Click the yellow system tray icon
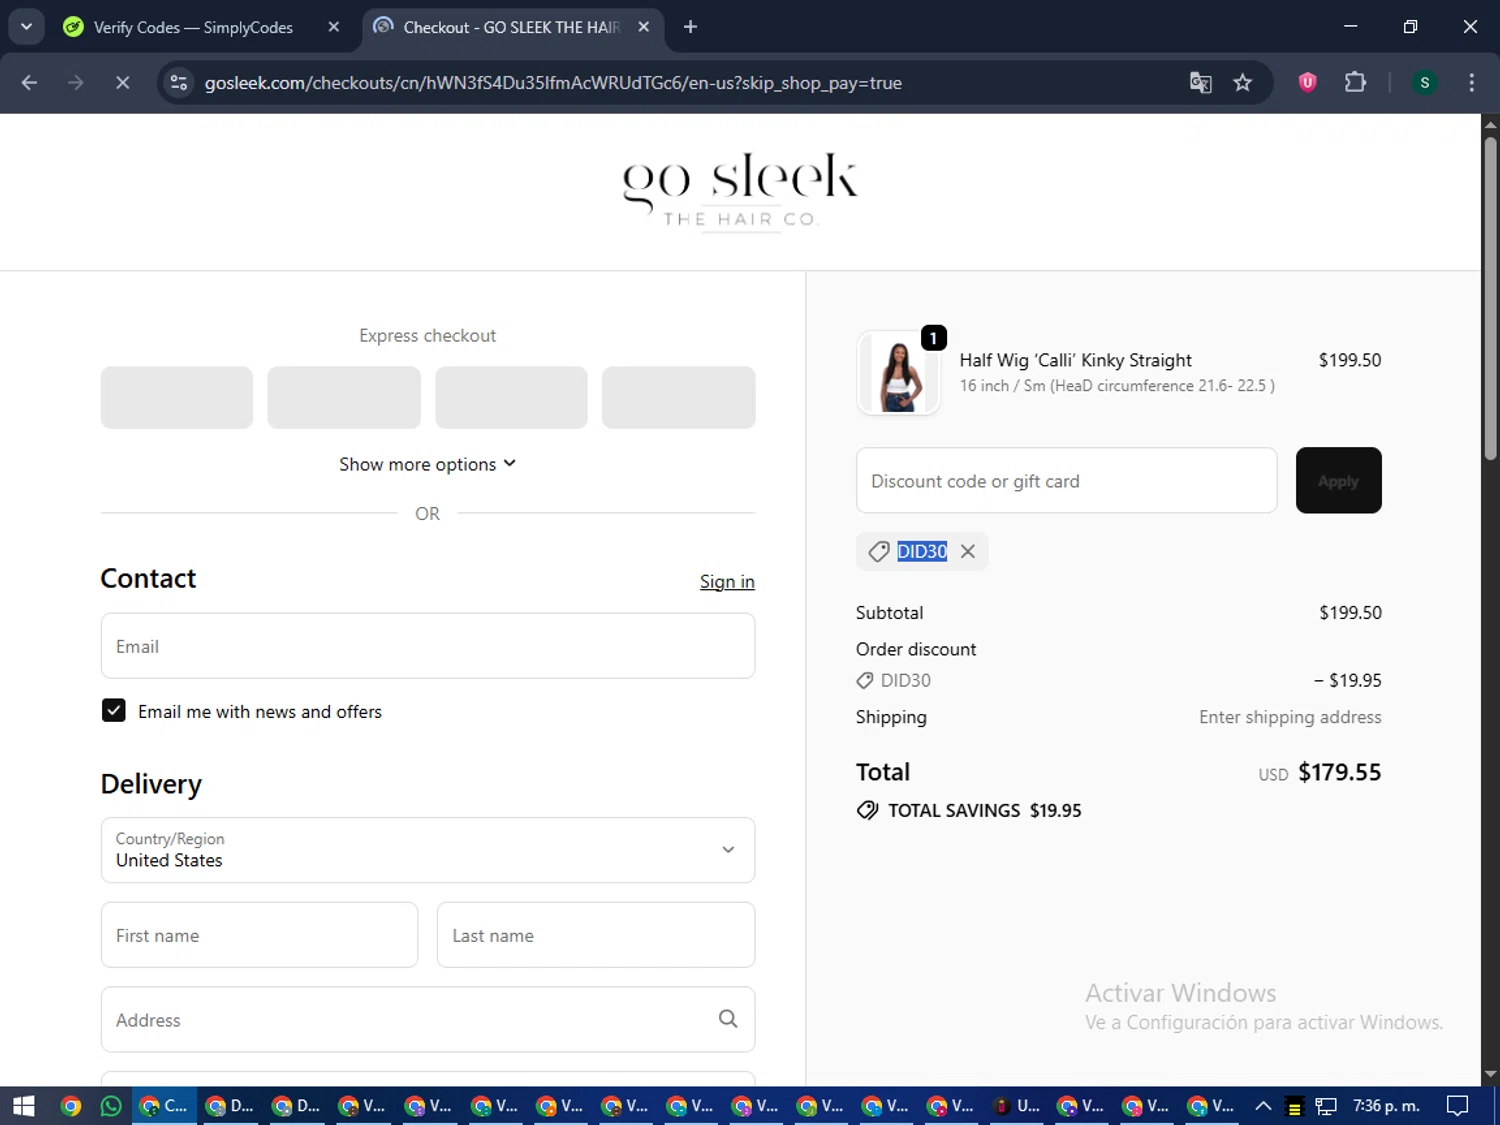This screenshot has width=1500, height=1125. pyautogui.click(x=1294, y=1107)
